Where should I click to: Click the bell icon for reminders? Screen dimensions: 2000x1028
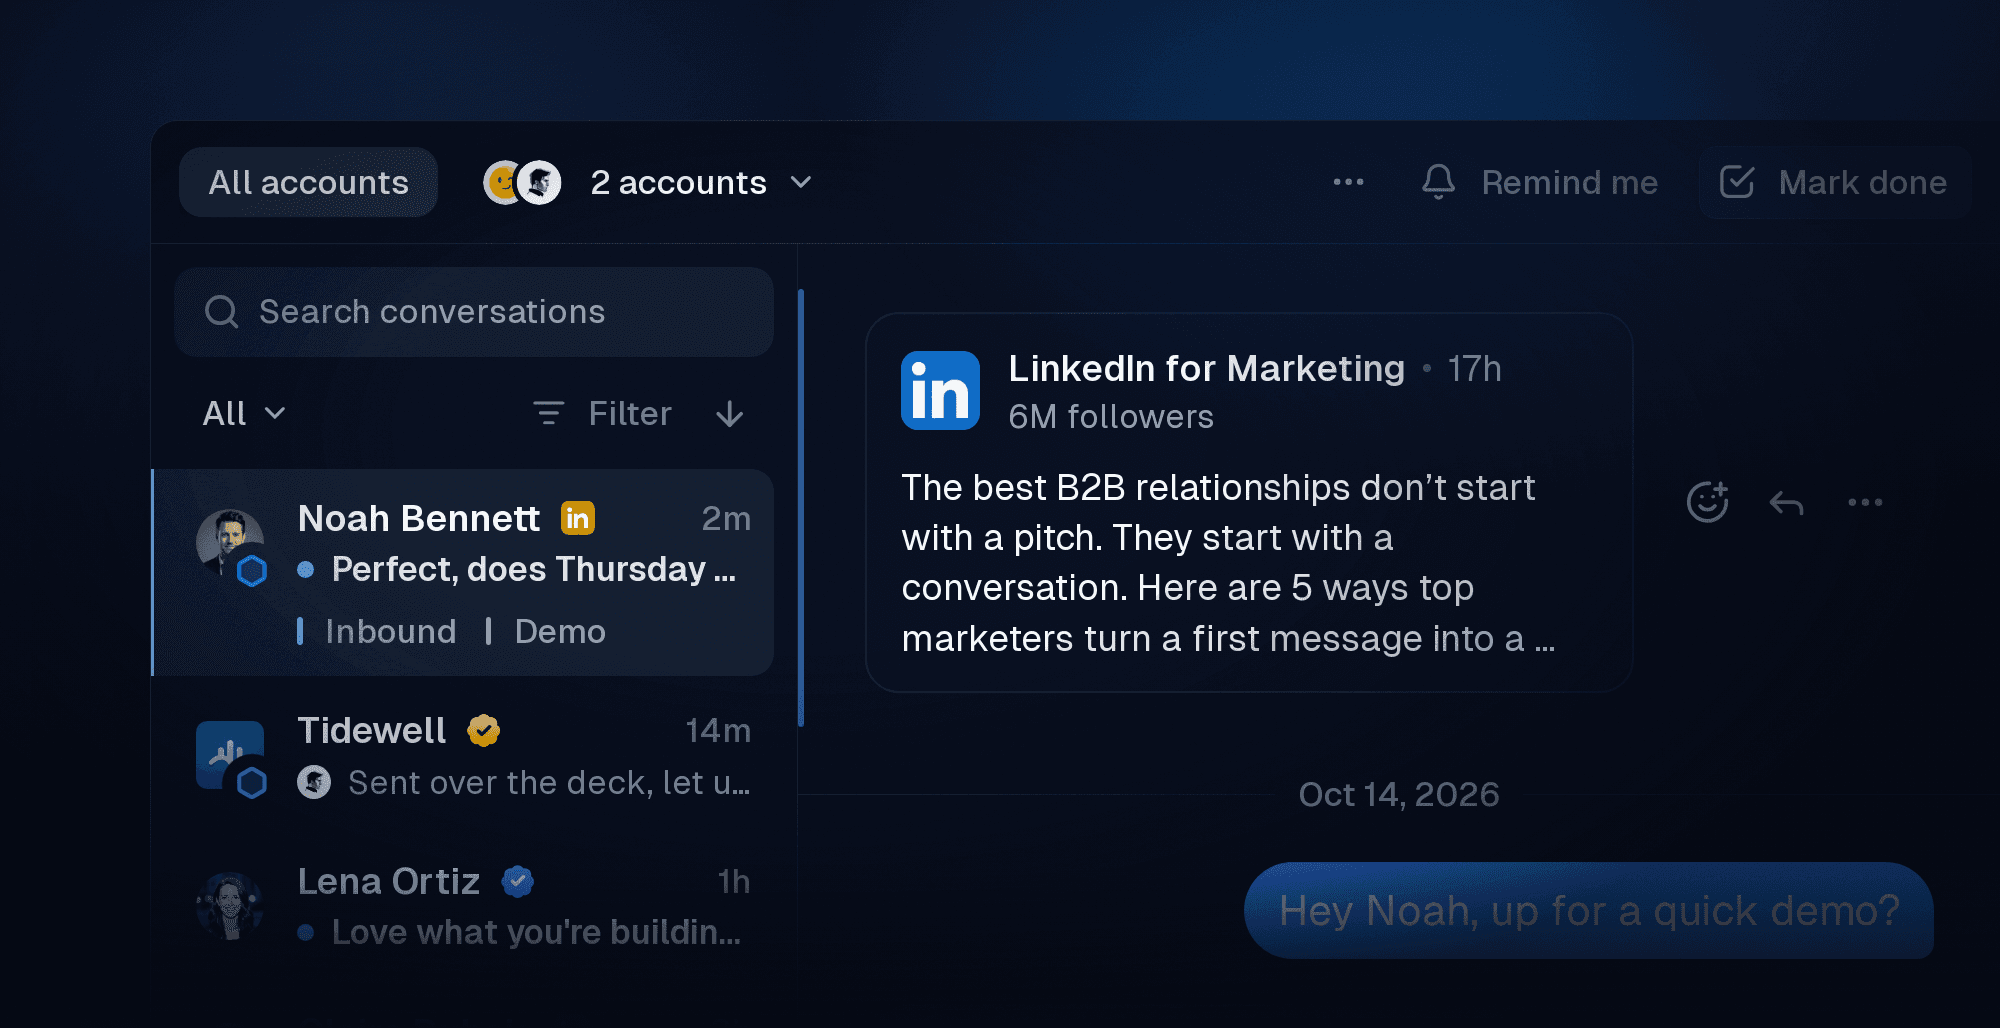[1438, 182]
